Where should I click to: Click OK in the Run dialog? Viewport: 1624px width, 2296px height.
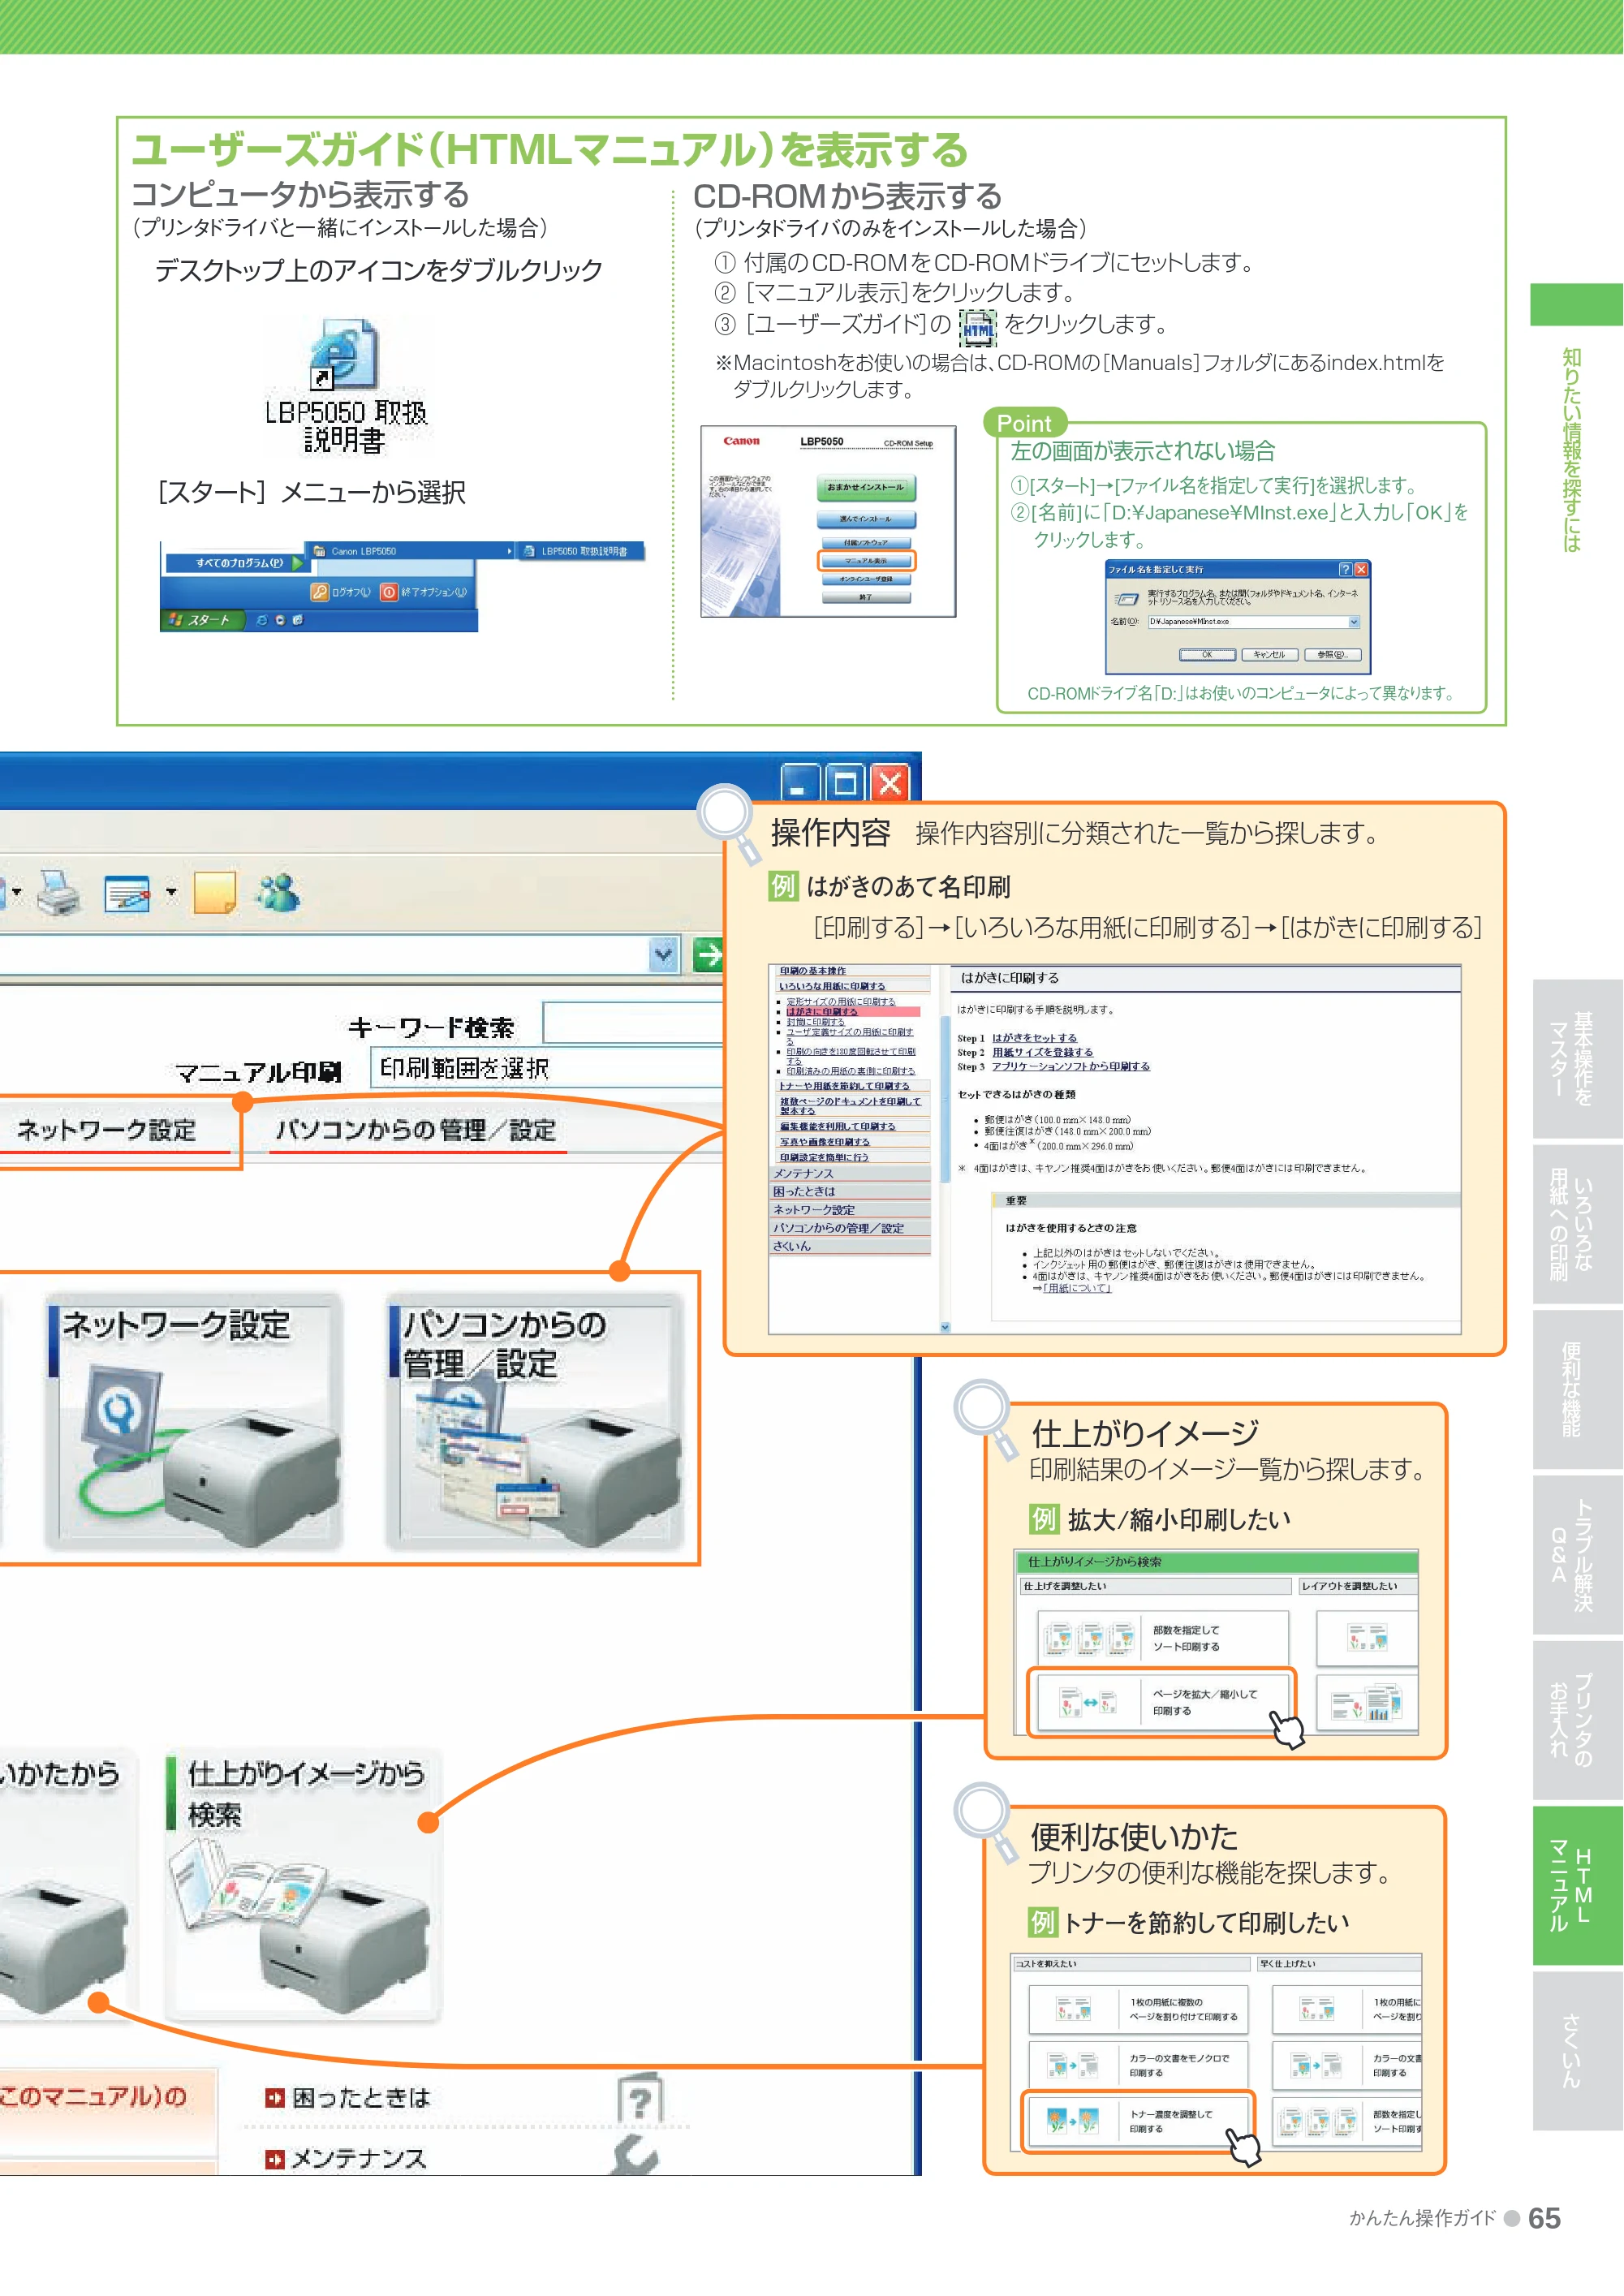(1207, 654)
